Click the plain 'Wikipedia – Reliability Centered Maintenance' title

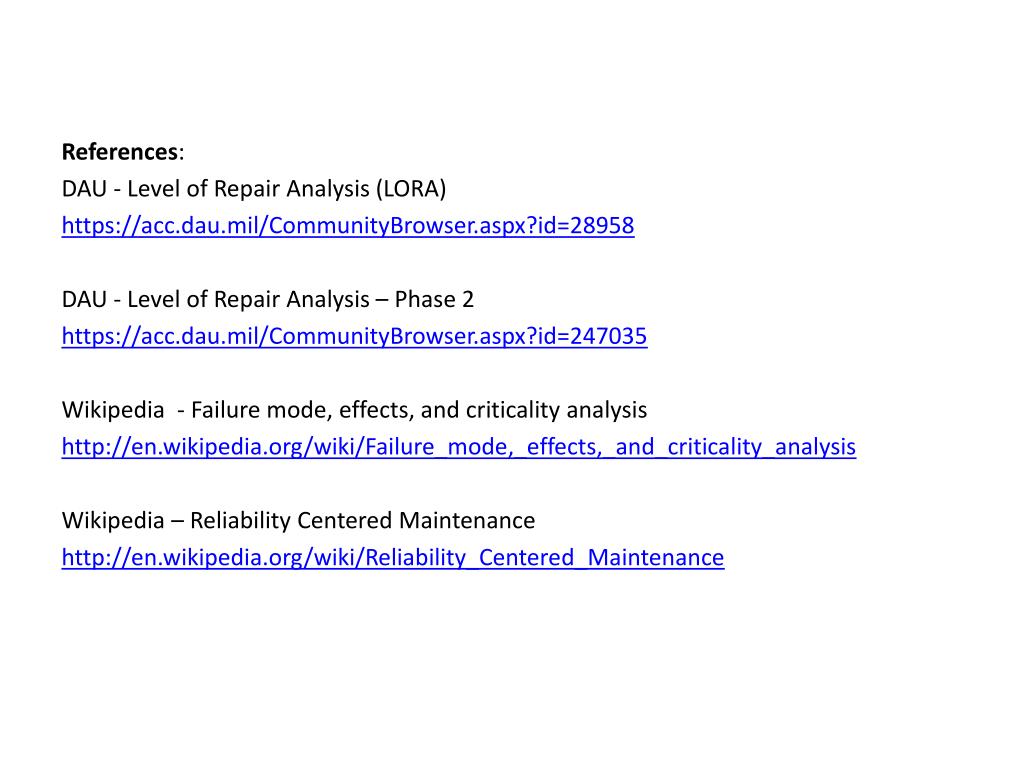tap(298, 520)
